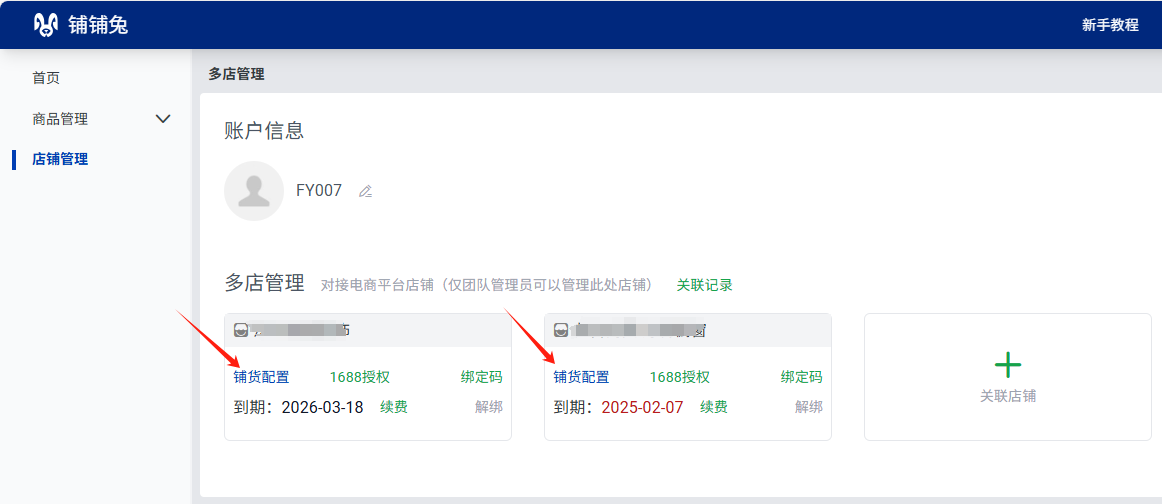The width and height of the screenshot is (1162, 504).
Task: Click the green plus icon to add store
Action: click(1008, 365)
